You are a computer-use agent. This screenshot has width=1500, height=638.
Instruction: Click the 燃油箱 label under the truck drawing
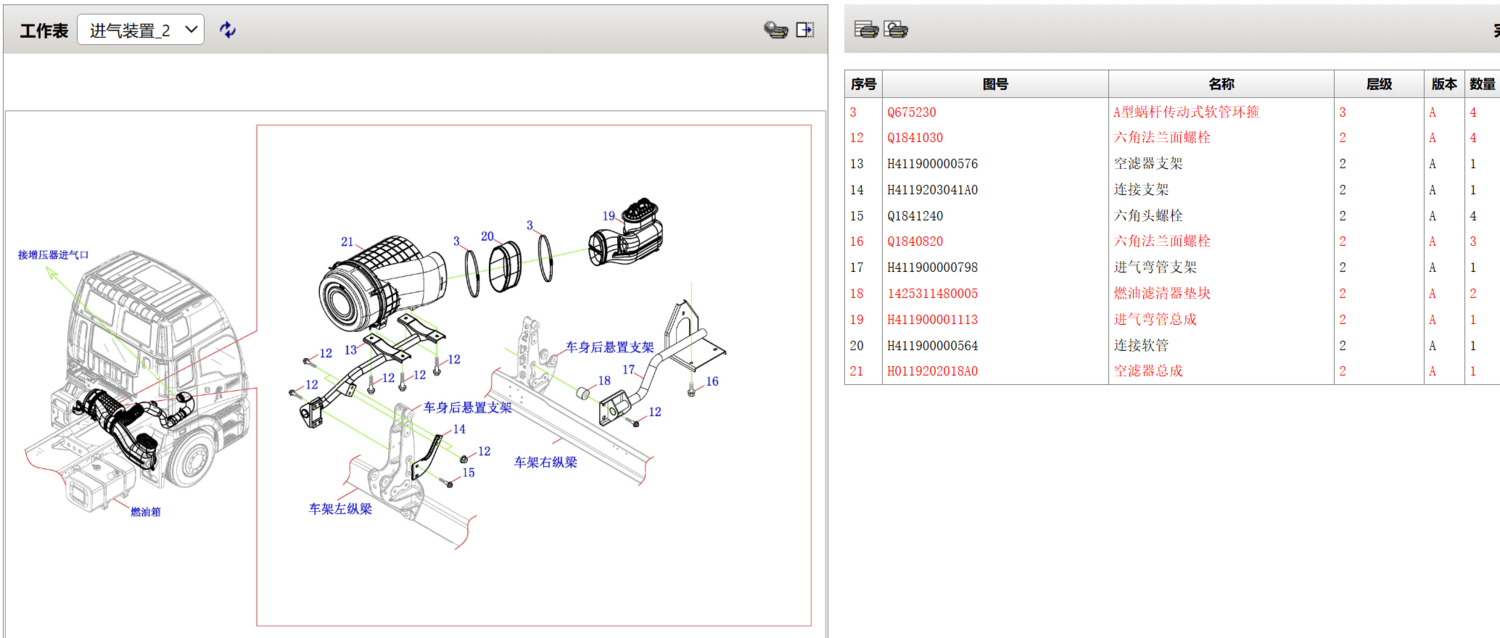tap(146, 511)
